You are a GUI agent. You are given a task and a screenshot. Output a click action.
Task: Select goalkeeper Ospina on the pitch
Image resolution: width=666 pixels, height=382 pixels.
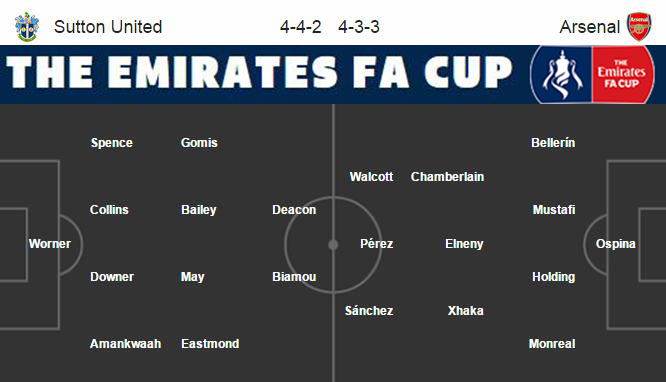click(615, 243)
